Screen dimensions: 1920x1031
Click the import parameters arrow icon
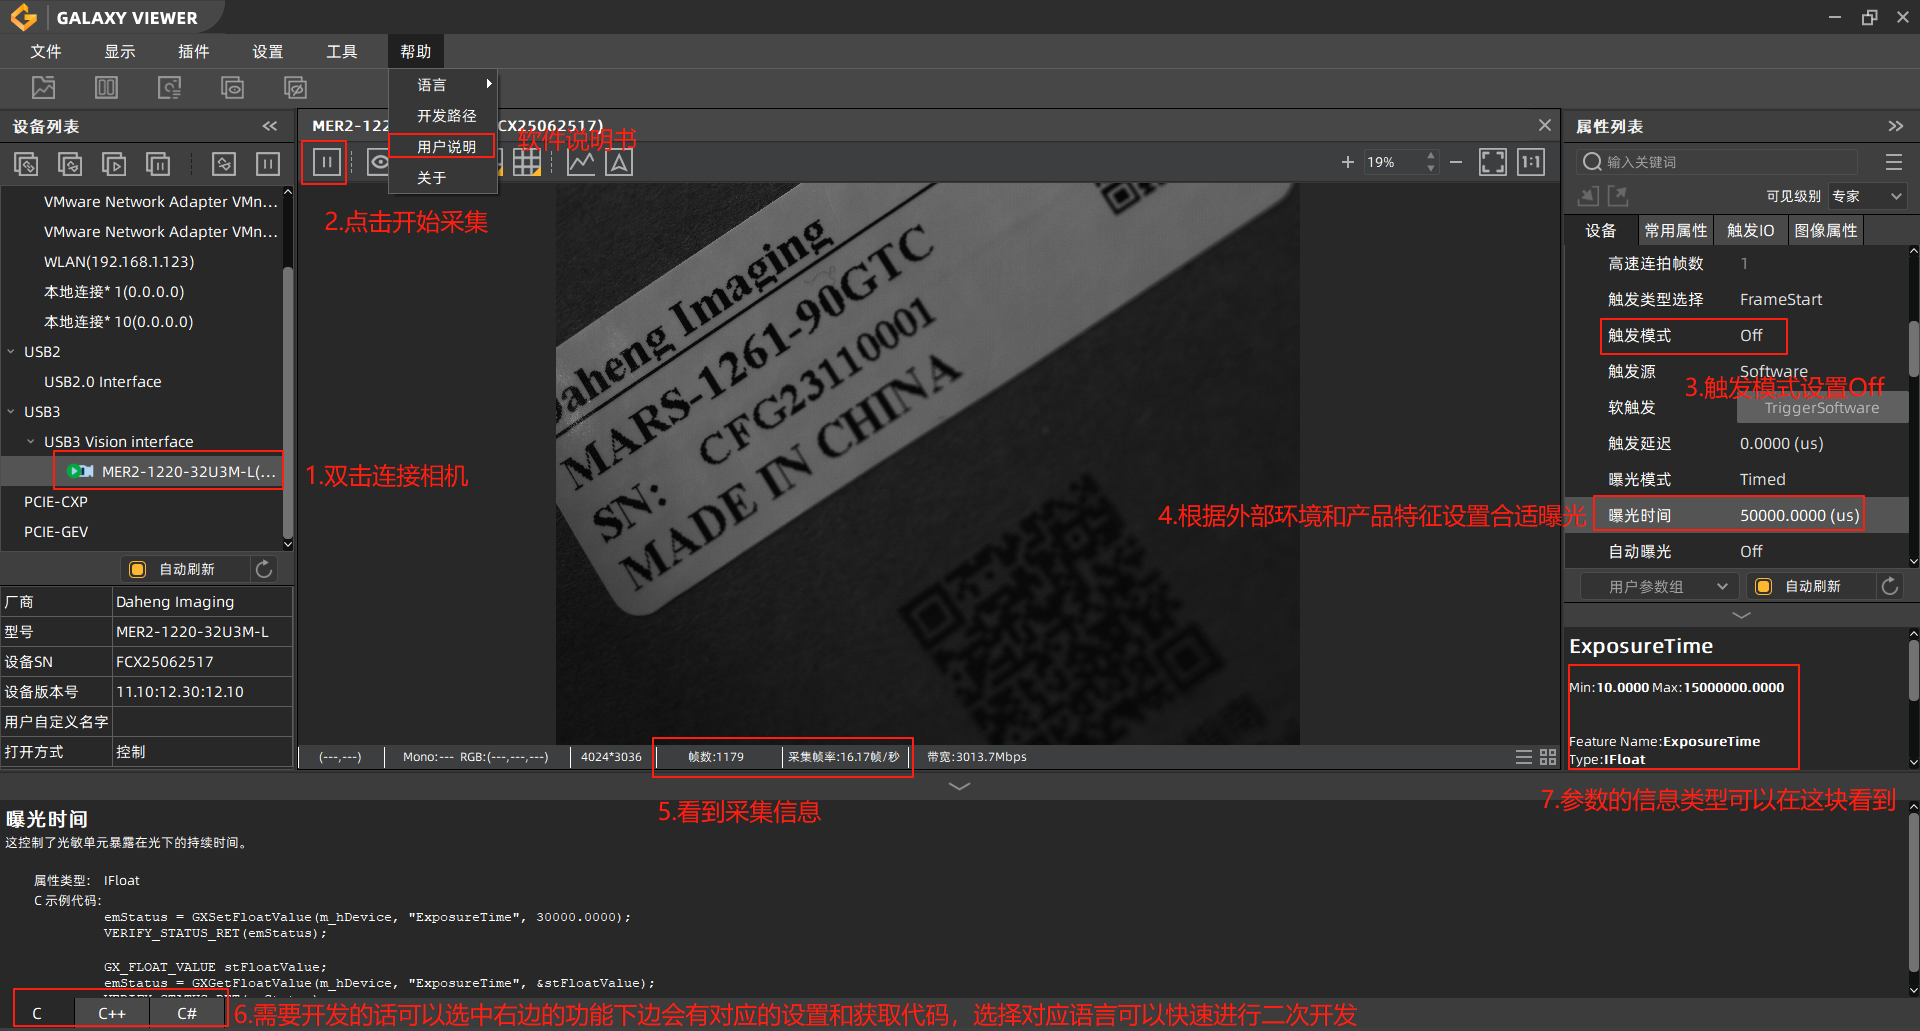point(1588,196)
